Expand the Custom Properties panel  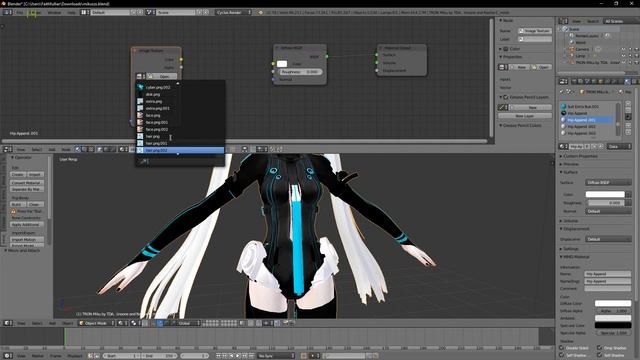[580, 156]
